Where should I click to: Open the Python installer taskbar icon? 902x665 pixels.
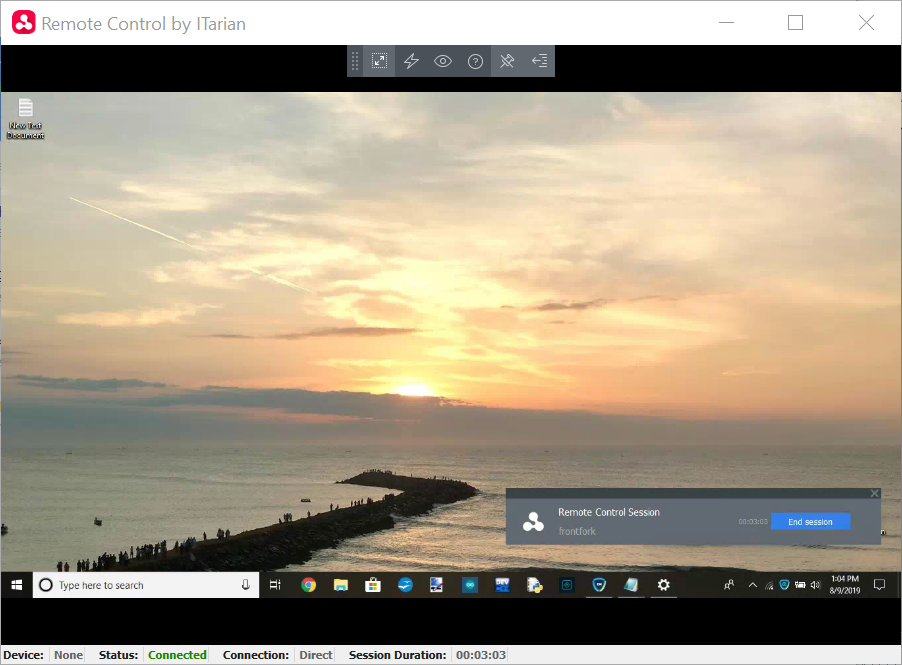[x=534, y=585]
